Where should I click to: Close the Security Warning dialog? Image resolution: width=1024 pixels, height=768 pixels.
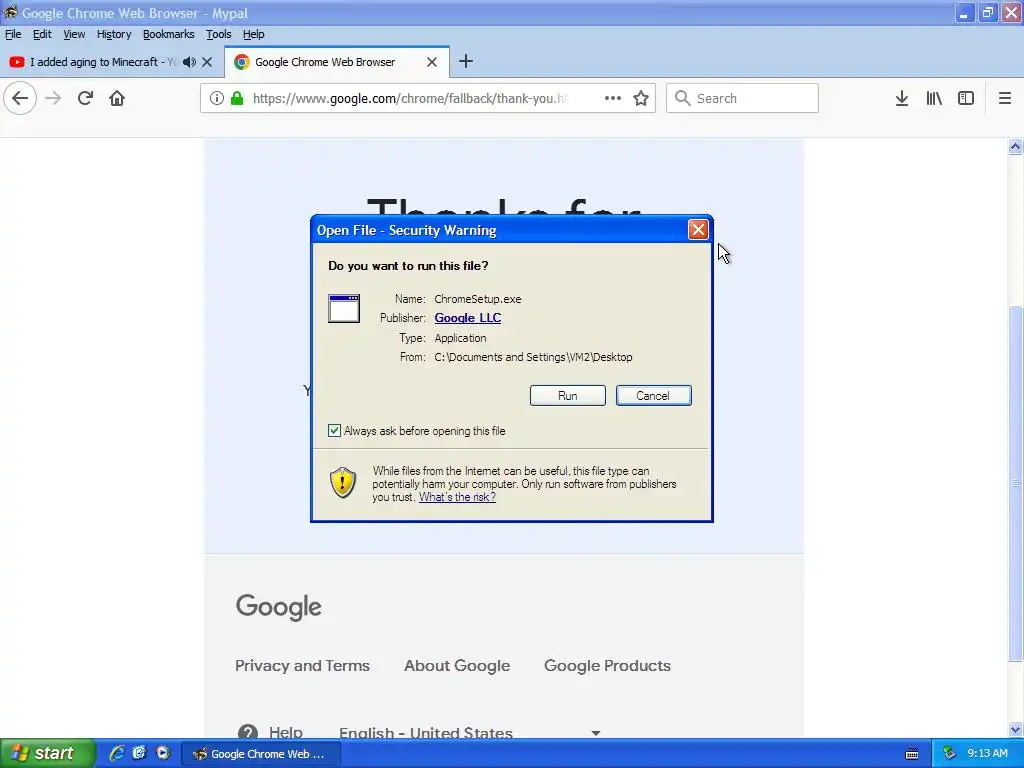click(x=698, y=230)
